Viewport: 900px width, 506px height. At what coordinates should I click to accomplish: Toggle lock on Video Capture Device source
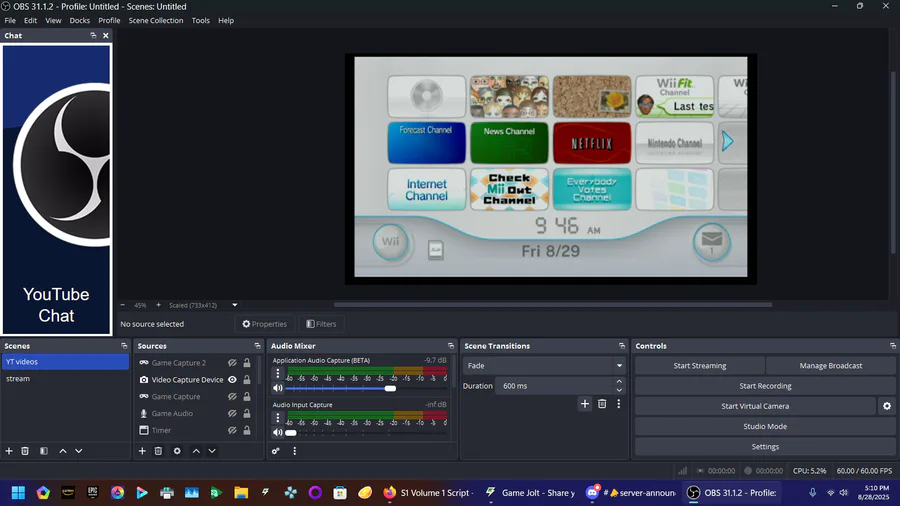(247, 380)
